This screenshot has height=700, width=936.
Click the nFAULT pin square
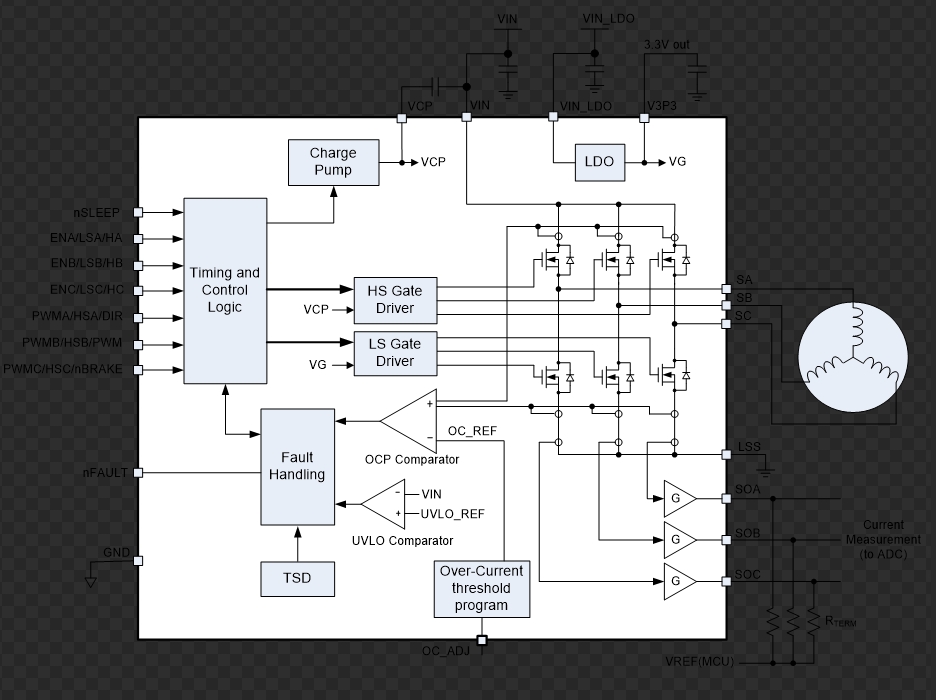point(139,472)
